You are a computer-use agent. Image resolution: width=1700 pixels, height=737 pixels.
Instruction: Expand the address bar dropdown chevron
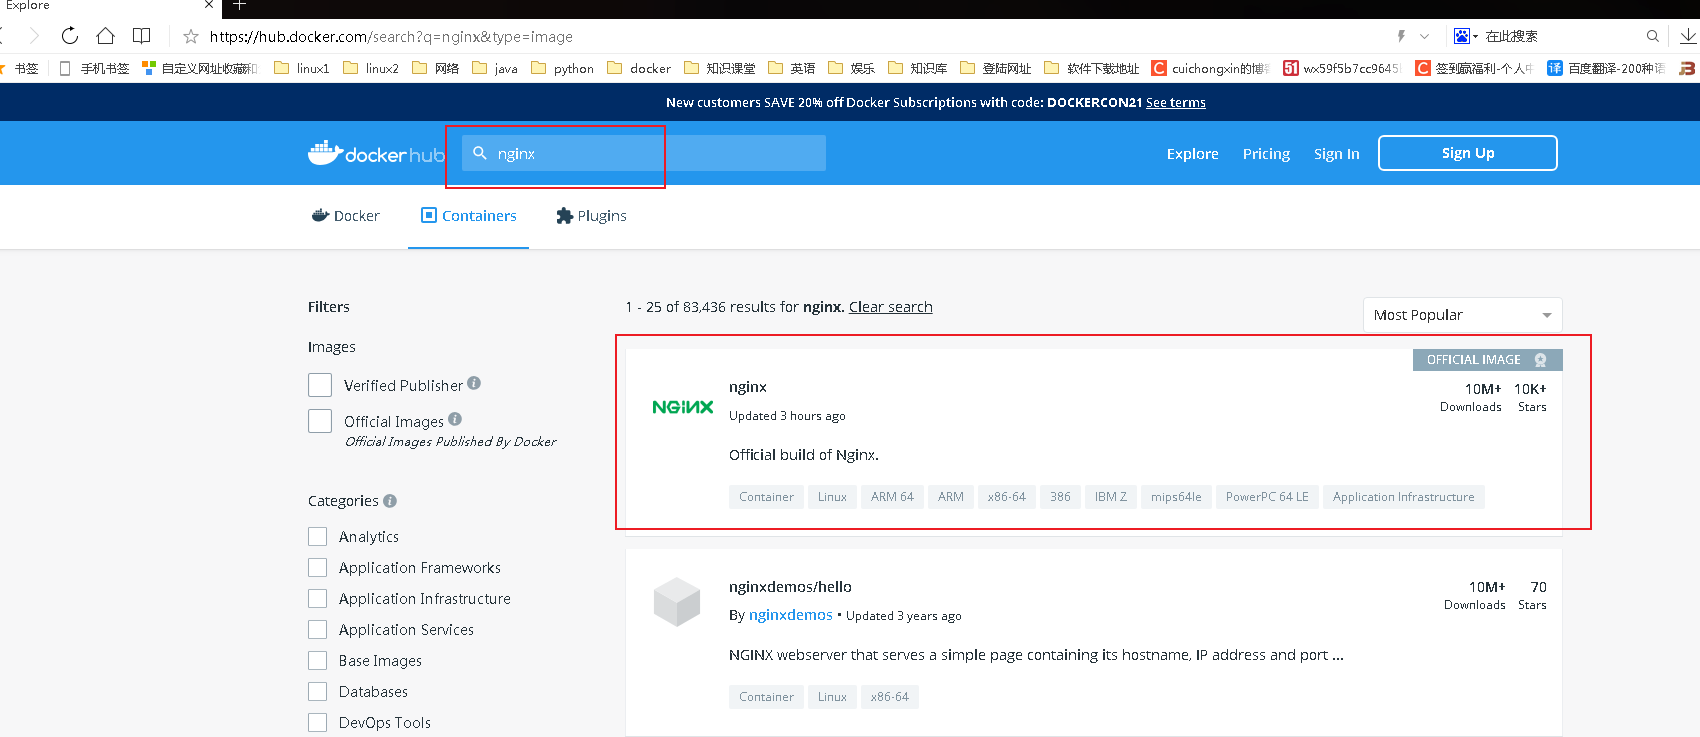click(x=1424, y=36)
